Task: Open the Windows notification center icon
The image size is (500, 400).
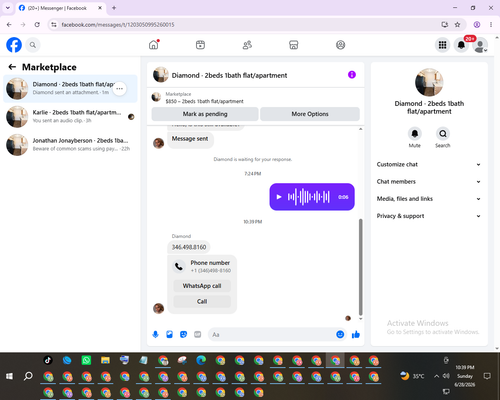Action: point(487,376)
